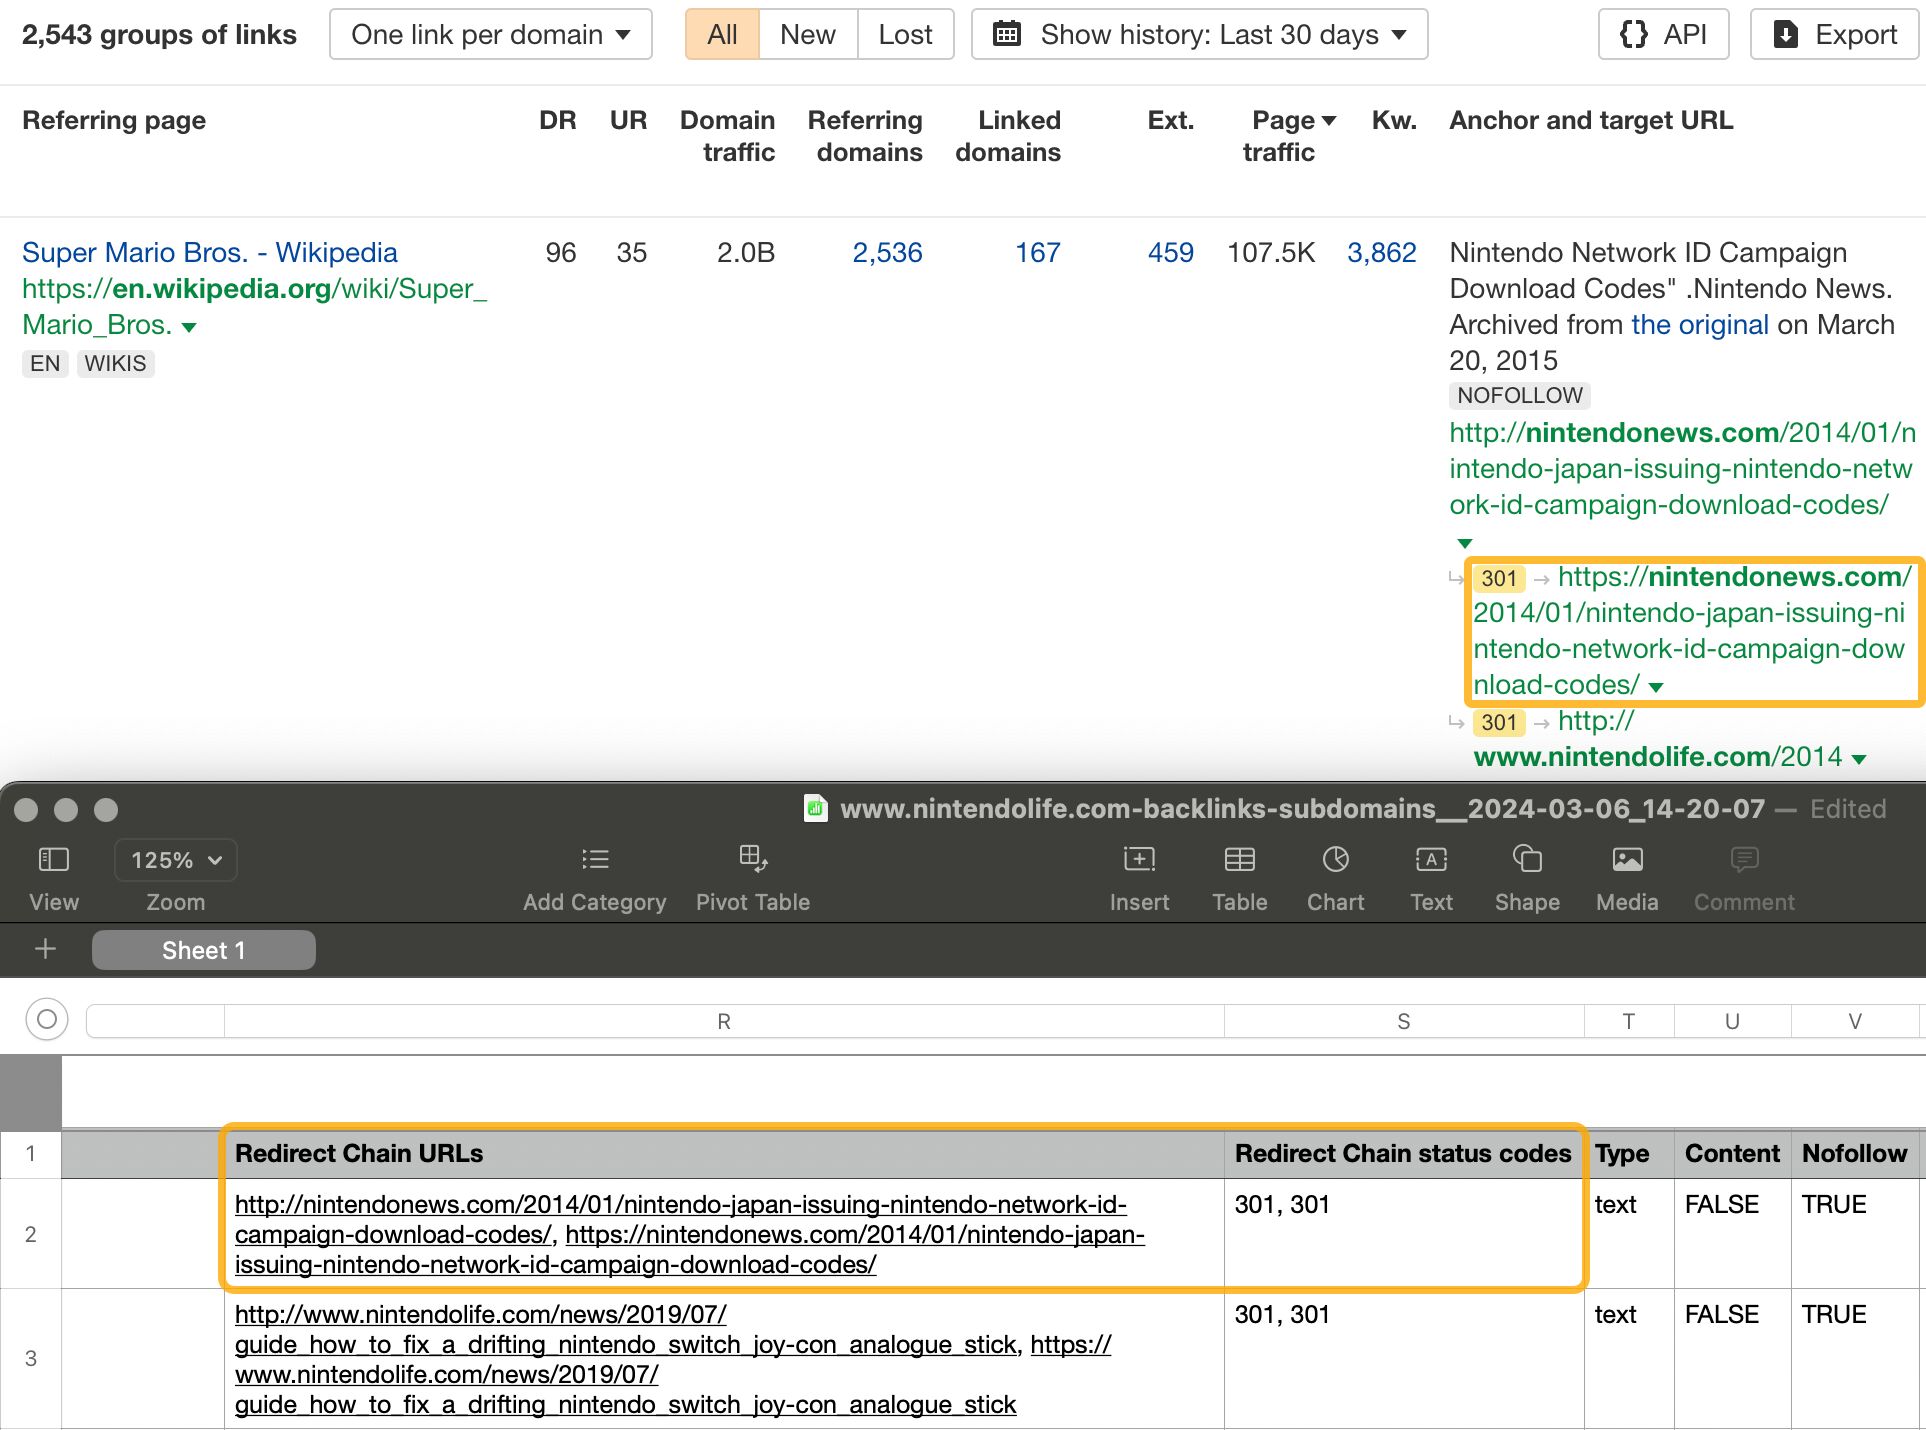Open the Chart insertion tool

click(1335, 875)
